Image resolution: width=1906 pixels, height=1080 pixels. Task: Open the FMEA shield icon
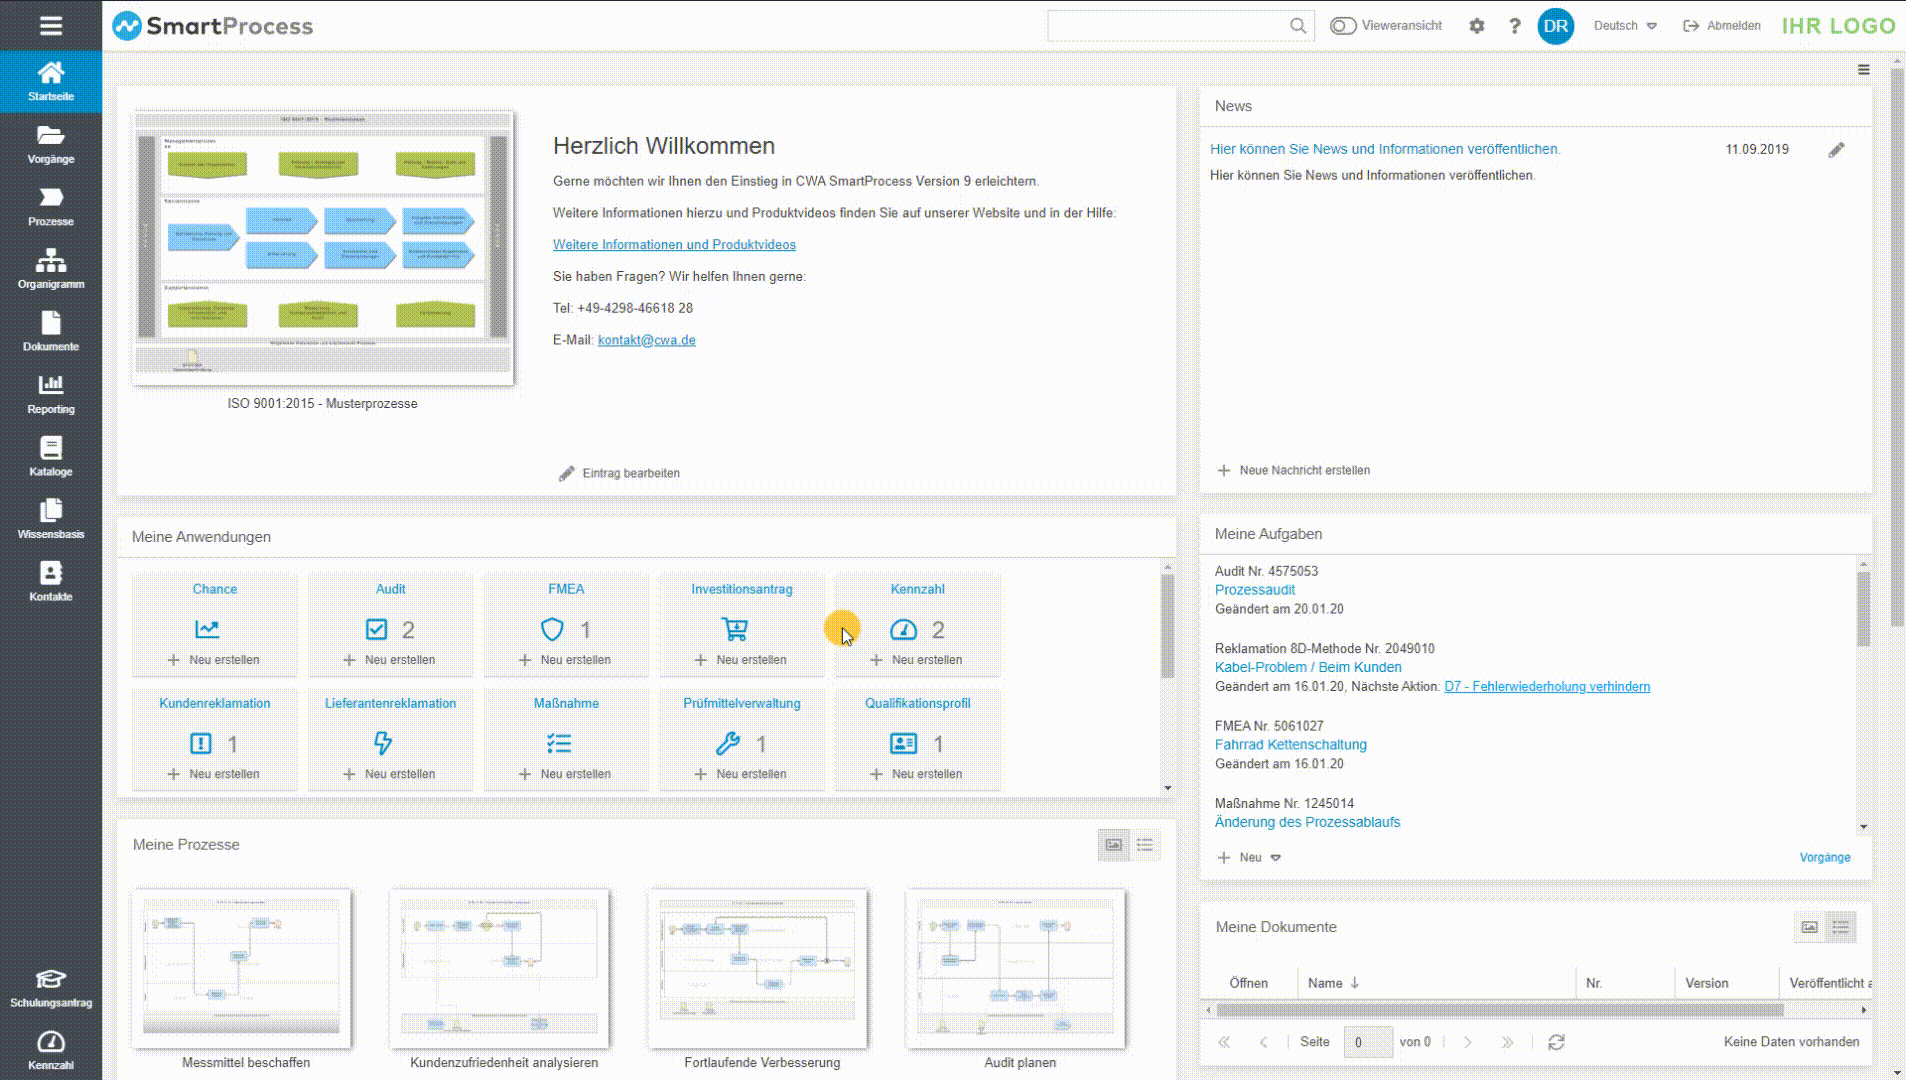[552, 629]
